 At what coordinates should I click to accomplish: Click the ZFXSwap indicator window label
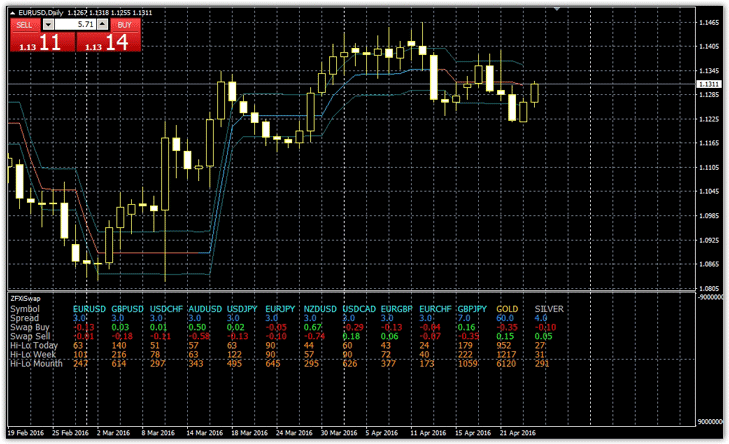pos(25,298)
